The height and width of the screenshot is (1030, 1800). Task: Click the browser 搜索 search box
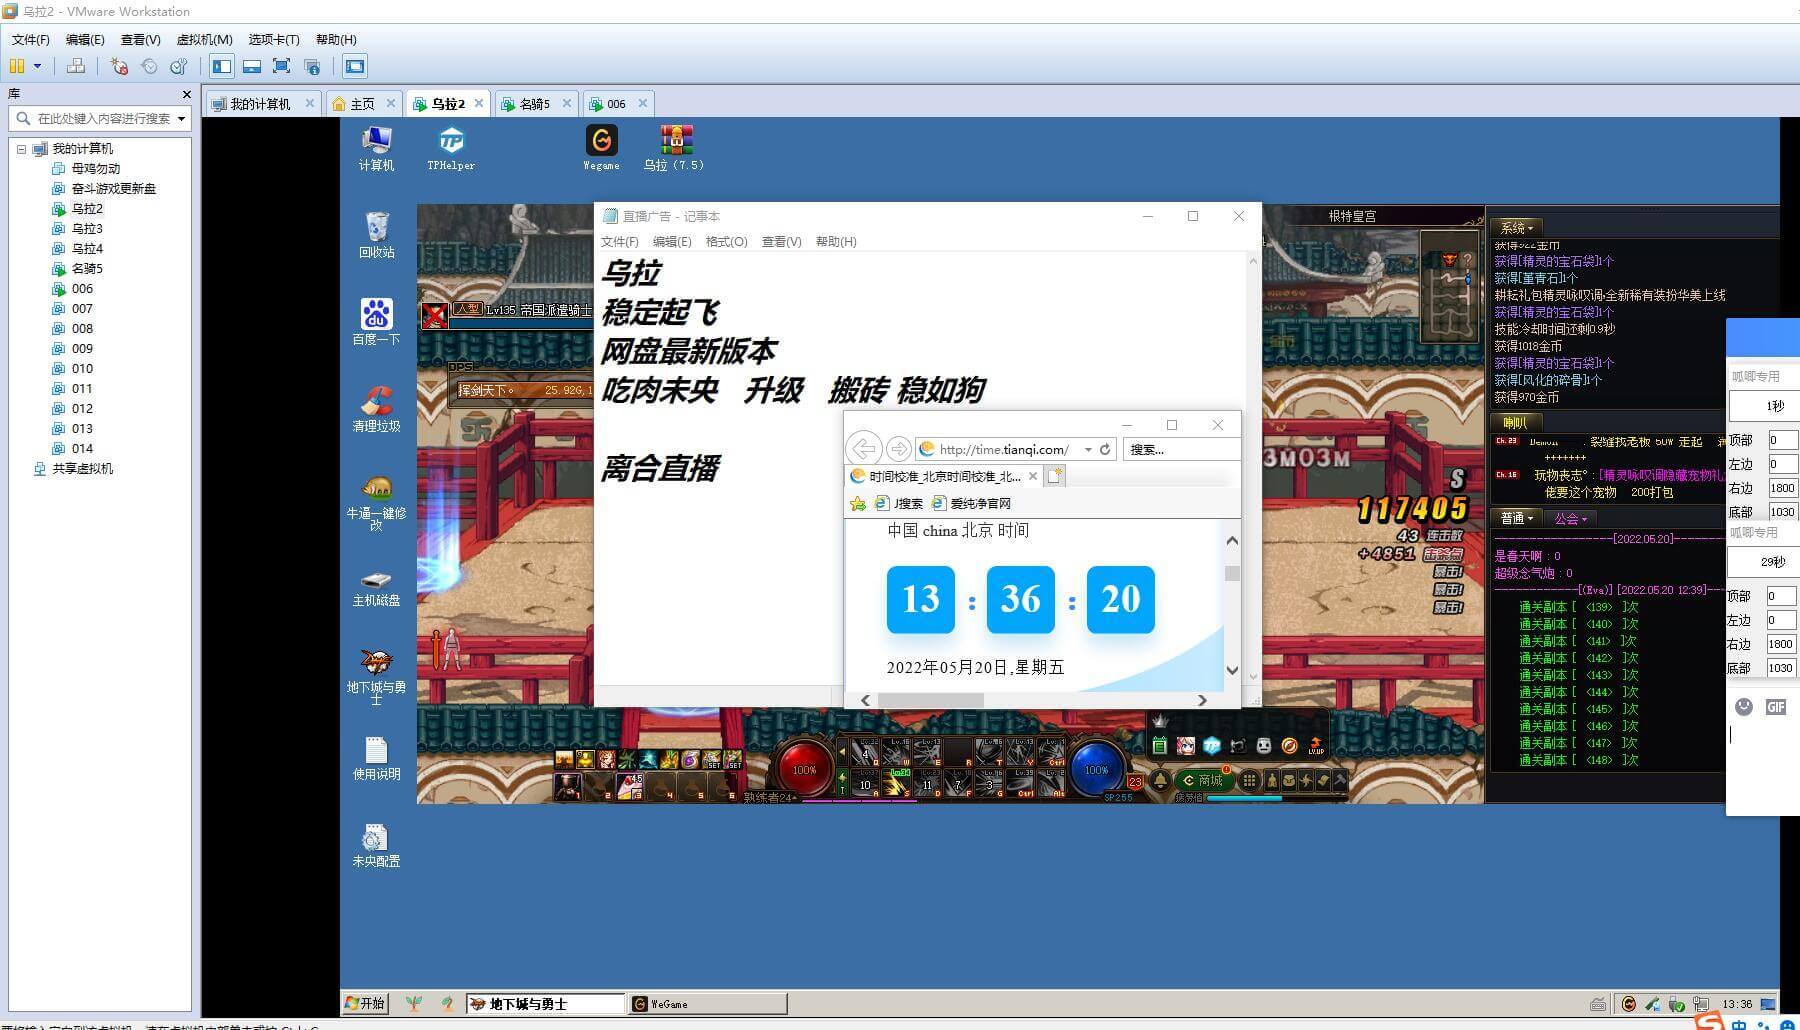[x=1180, y=449]
